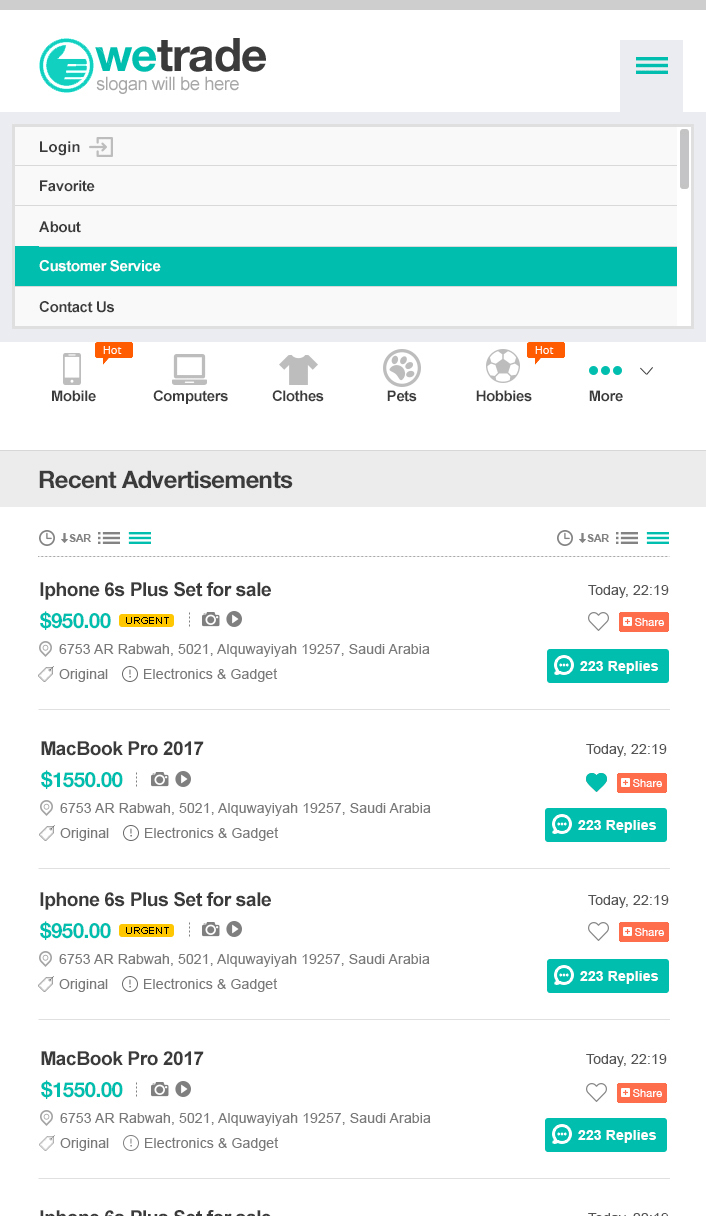Play video of the first MacBook Pro listing
Screen dimensions: 706x1216
(184, 779)
